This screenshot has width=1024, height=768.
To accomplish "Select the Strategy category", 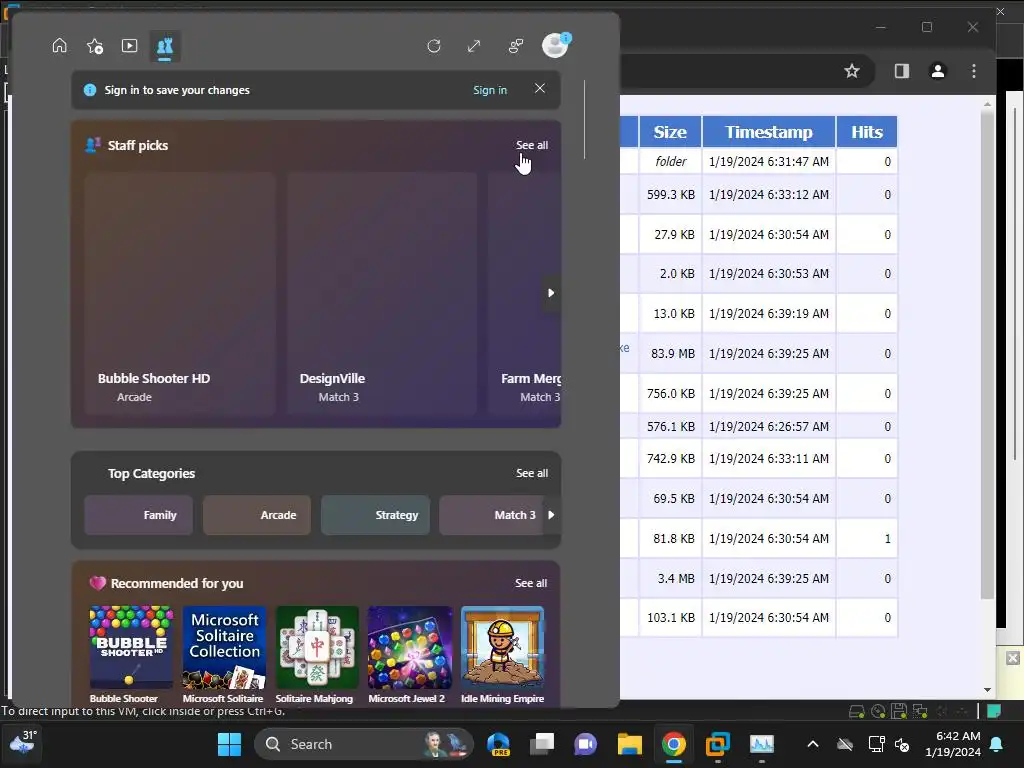I will pos(375,515).
